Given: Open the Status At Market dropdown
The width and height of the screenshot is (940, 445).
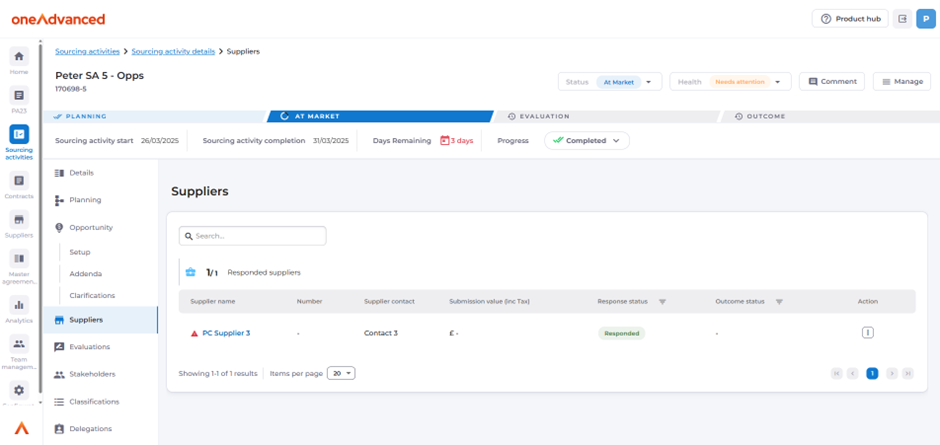Looking at the screenshot, I should click(x=610, y=82).
